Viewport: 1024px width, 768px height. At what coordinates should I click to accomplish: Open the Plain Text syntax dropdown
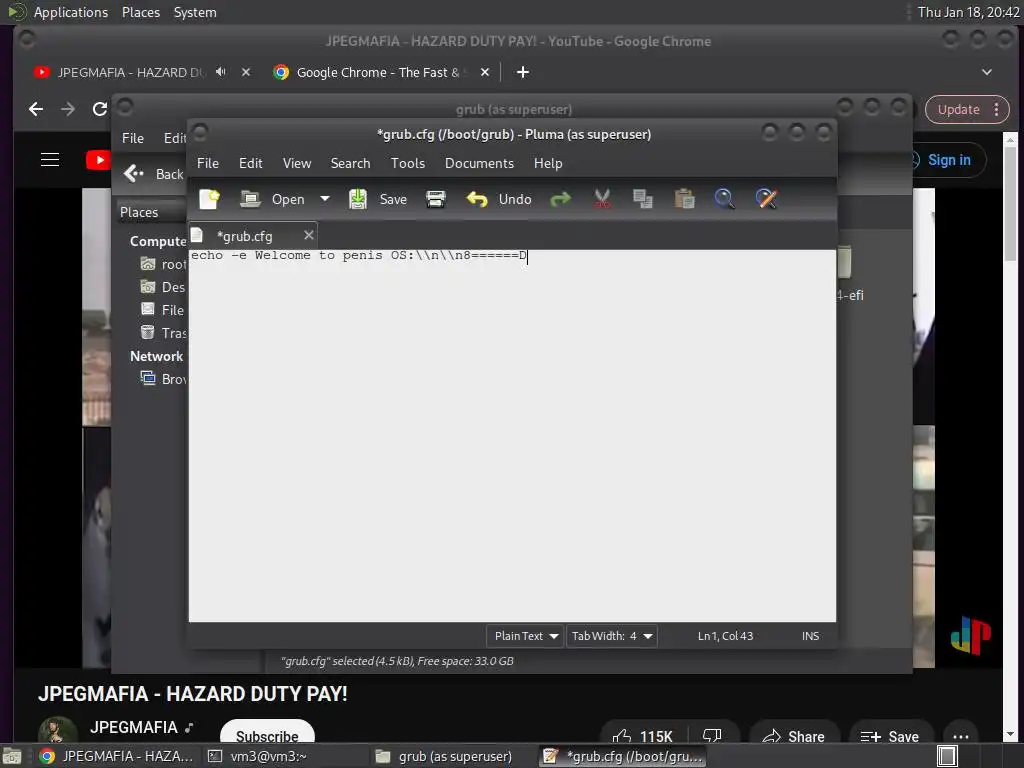coord(524,635)
